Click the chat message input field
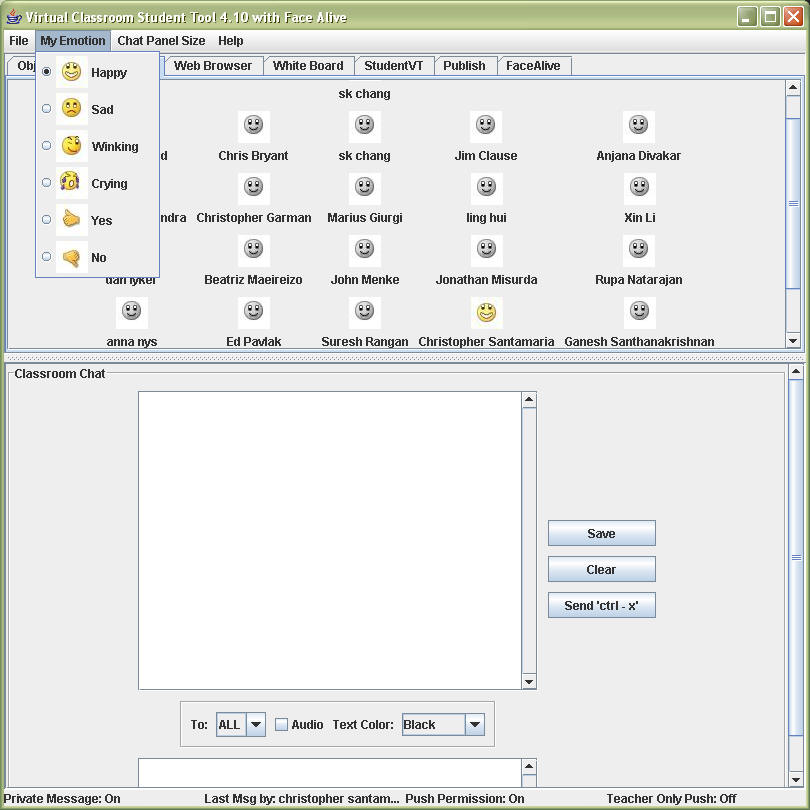 pyautogui.click(x=329, y=772)
